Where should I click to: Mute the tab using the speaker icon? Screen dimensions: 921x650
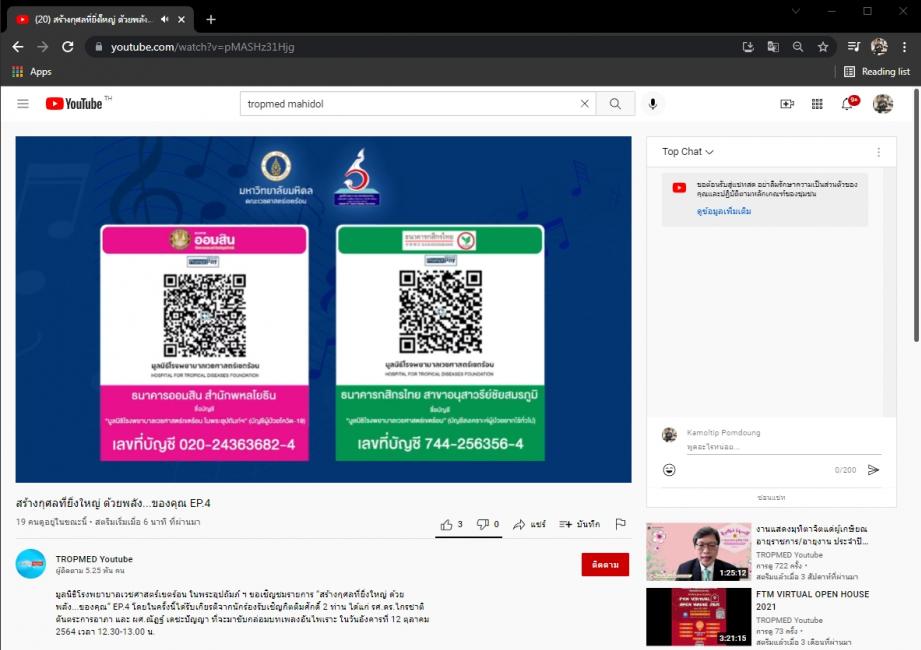coord(164,19)
